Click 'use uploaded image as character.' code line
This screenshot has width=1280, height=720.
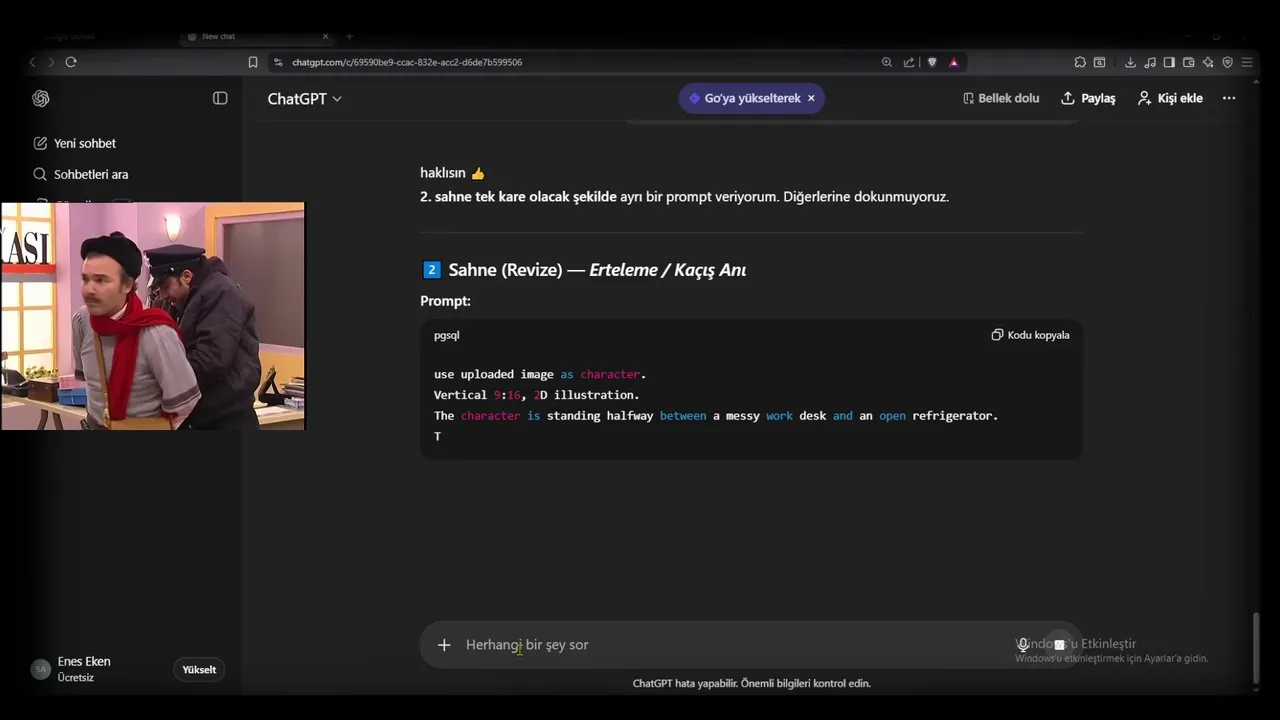[x=540, y=374]
